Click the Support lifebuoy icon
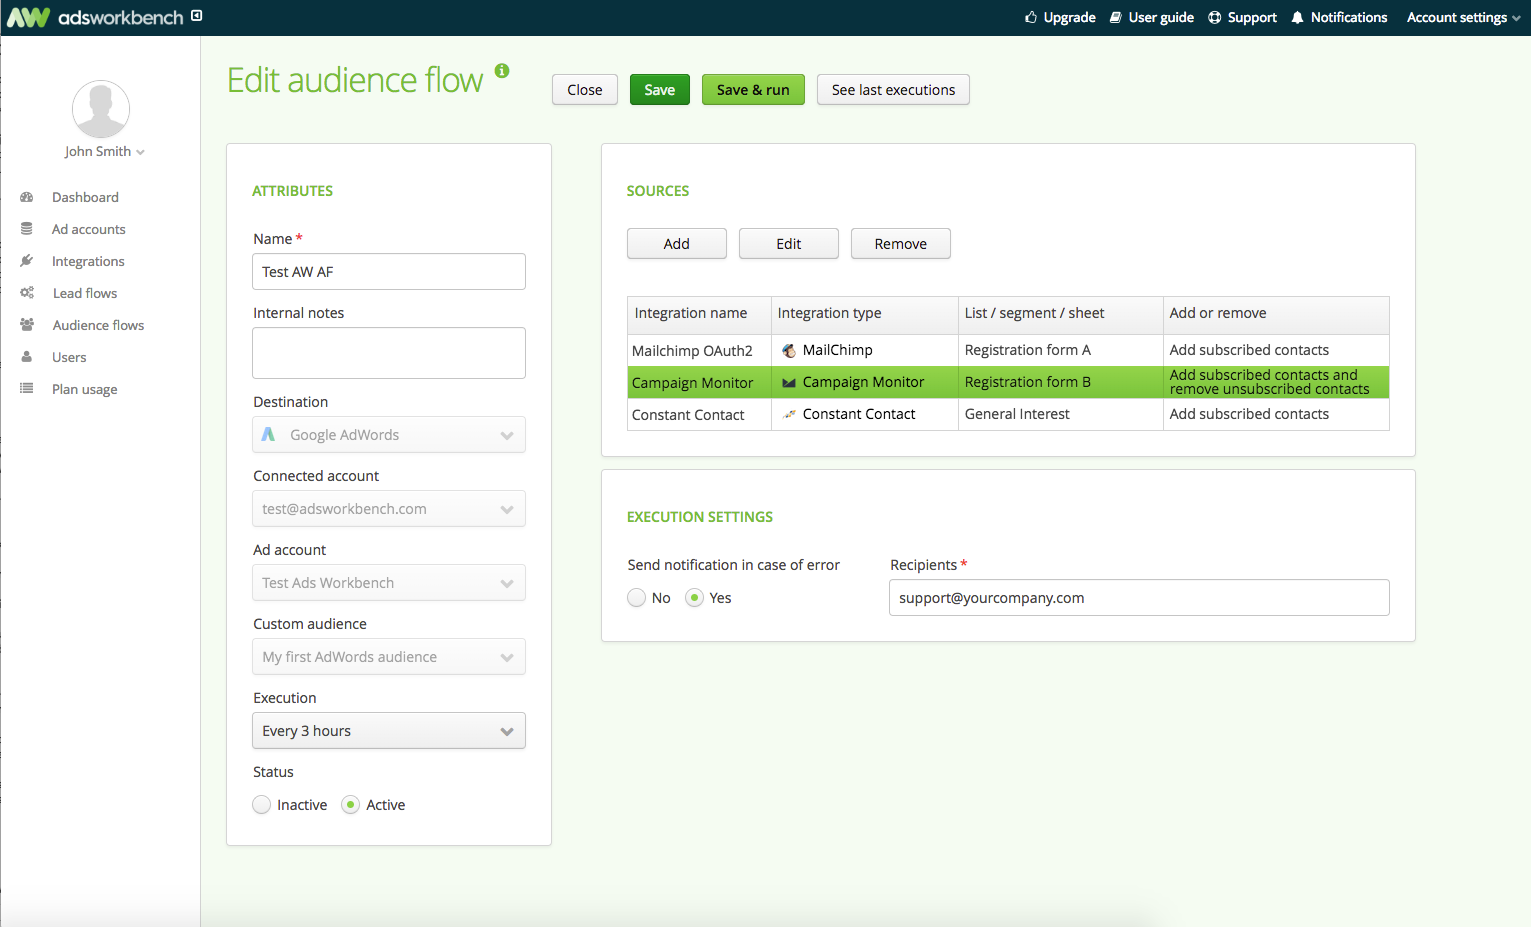 [x=1215, y=17]
